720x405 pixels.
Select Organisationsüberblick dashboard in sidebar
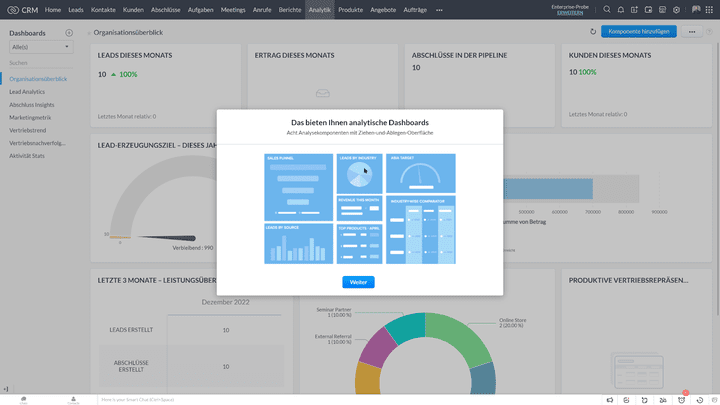38,79
